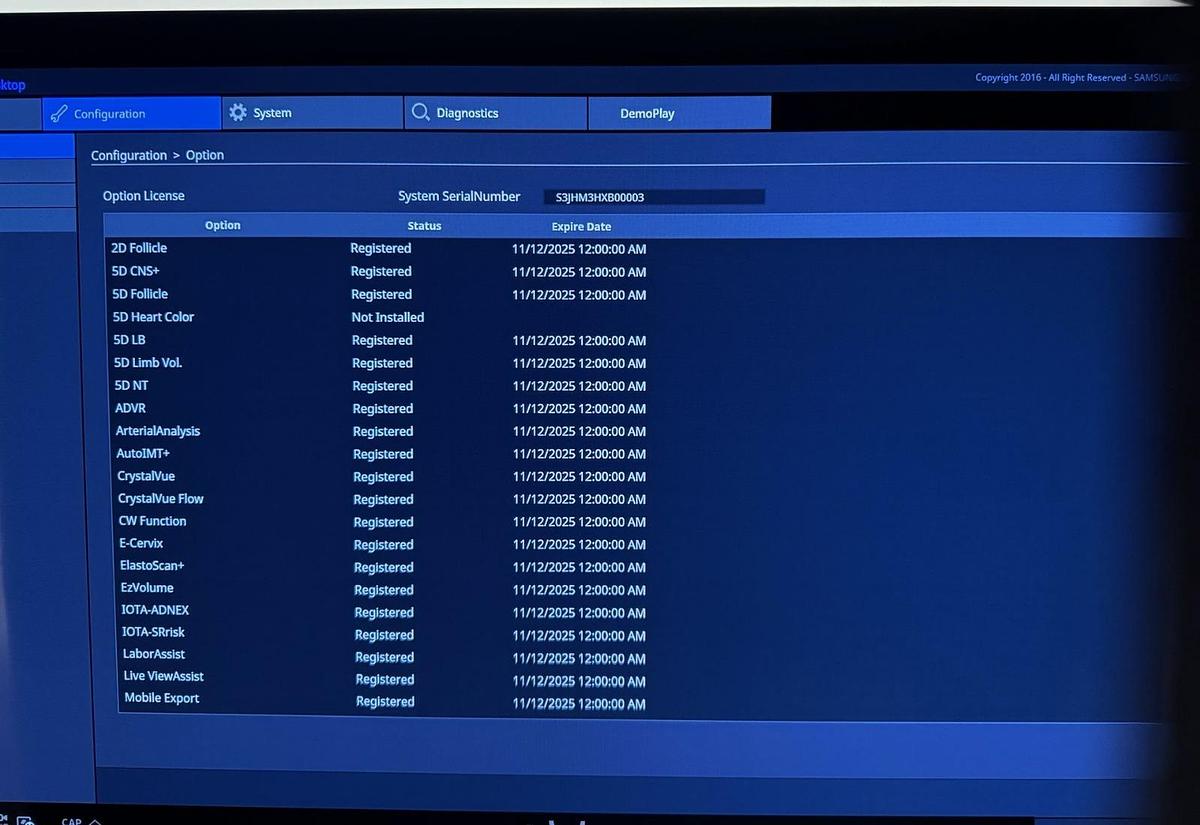Click the wrench icon on Configuration tab
1200x825 pixels.
pos(59,114)
